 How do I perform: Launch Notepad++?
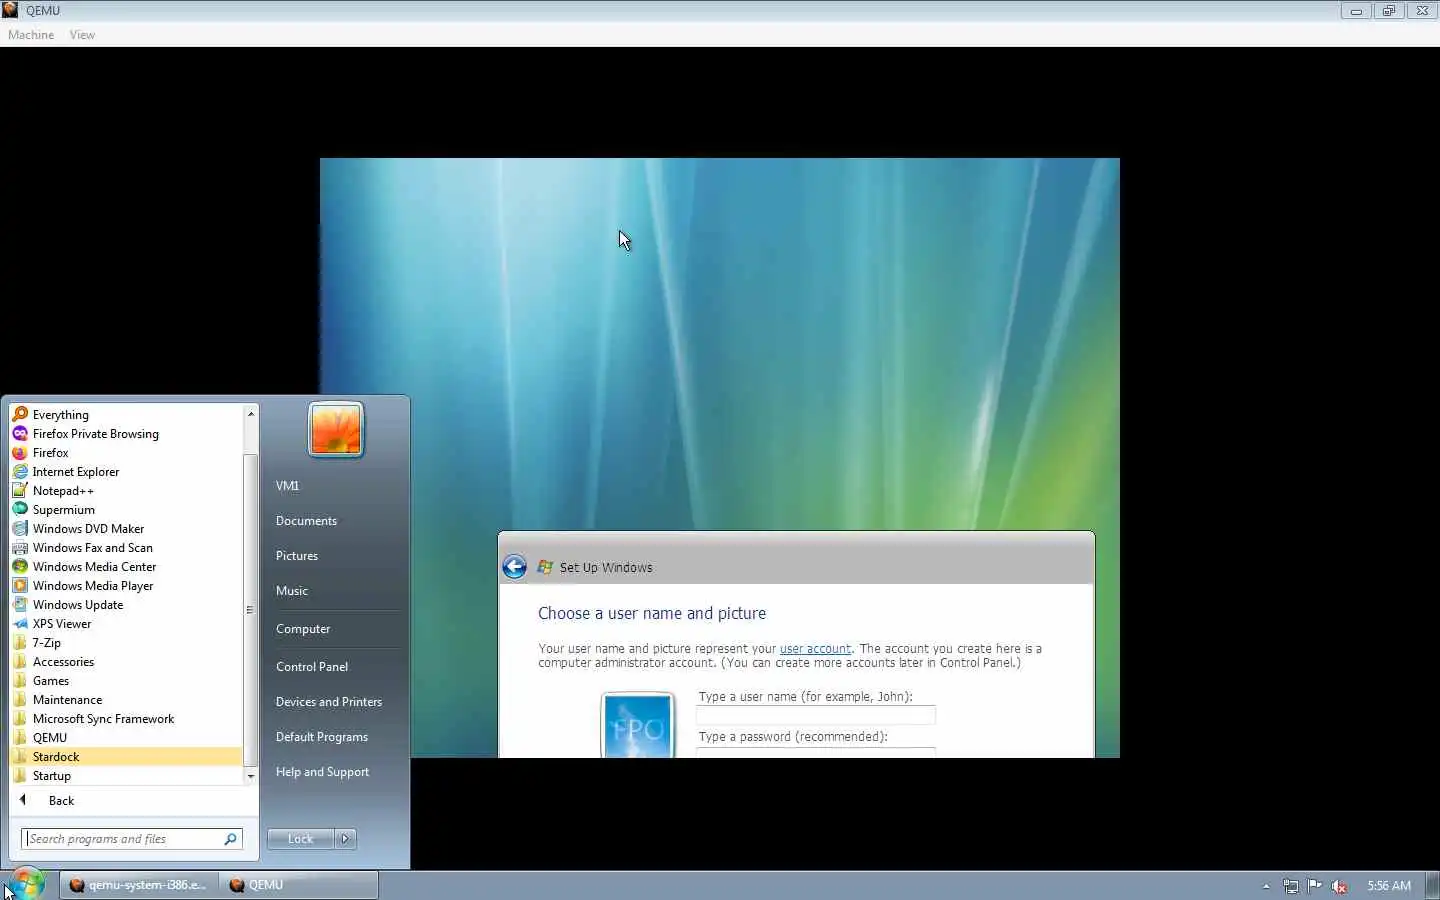(x=125, y=491)
